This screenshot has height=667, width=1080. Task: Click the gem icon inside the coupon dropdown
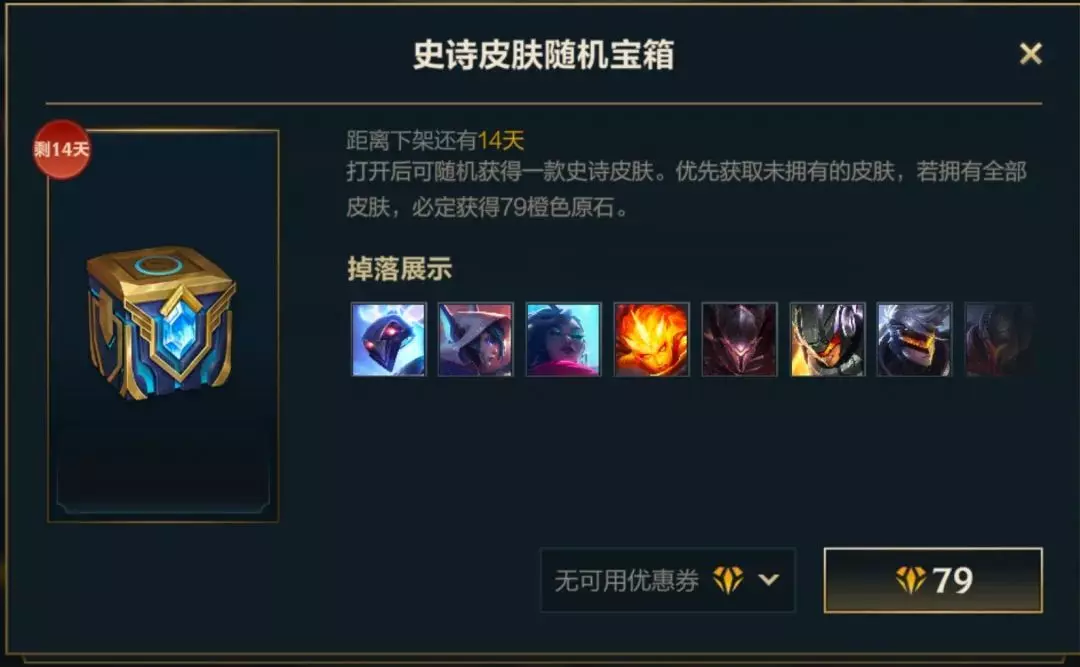[728, 580]
